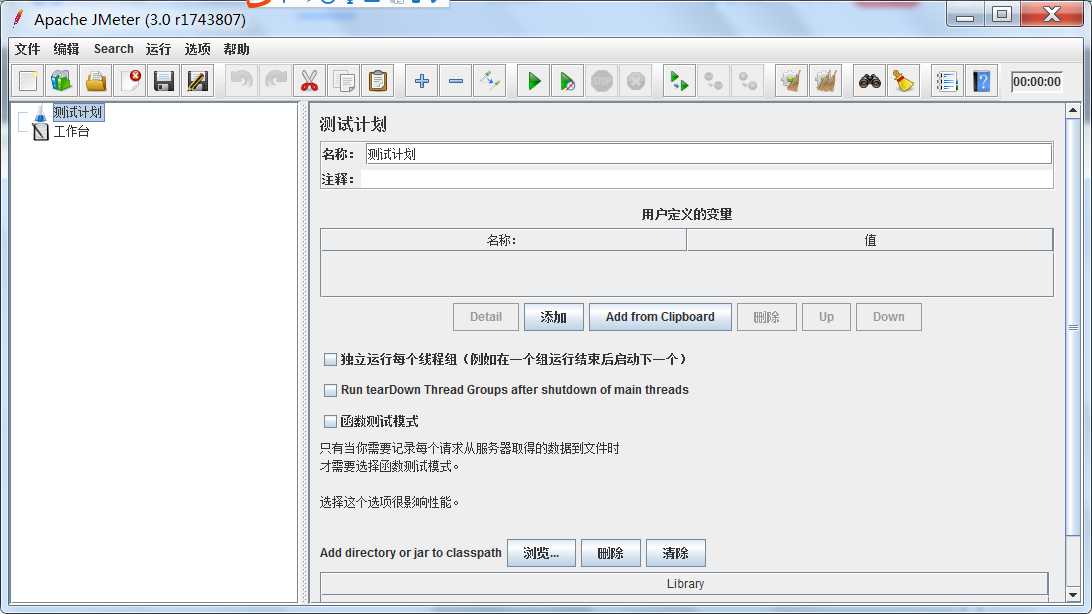Click the Toggle enable/disable icon
Screen dimensions: 1092x614
pyautogui.click(x=490, y=81)
